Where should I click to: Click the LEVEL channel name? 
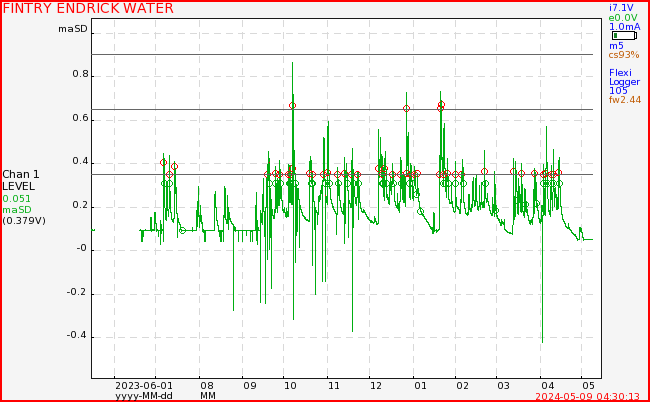coord(19,186)
